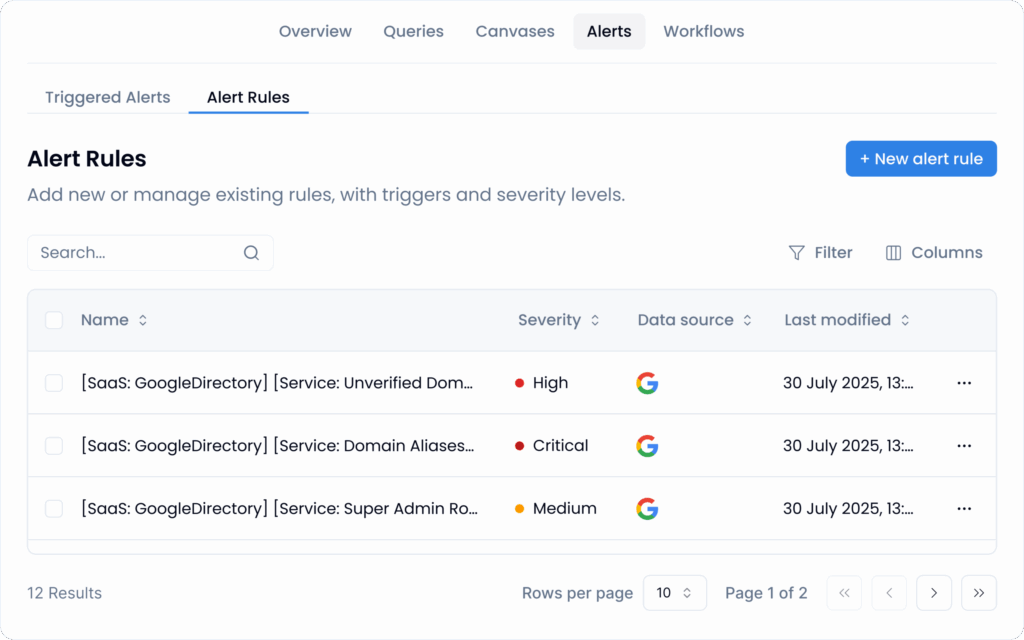Viewport: 1024px width, 640px height.
Task: Open the three-dot menu for the Domain Aliases rule
Action: tap(964, 445)
